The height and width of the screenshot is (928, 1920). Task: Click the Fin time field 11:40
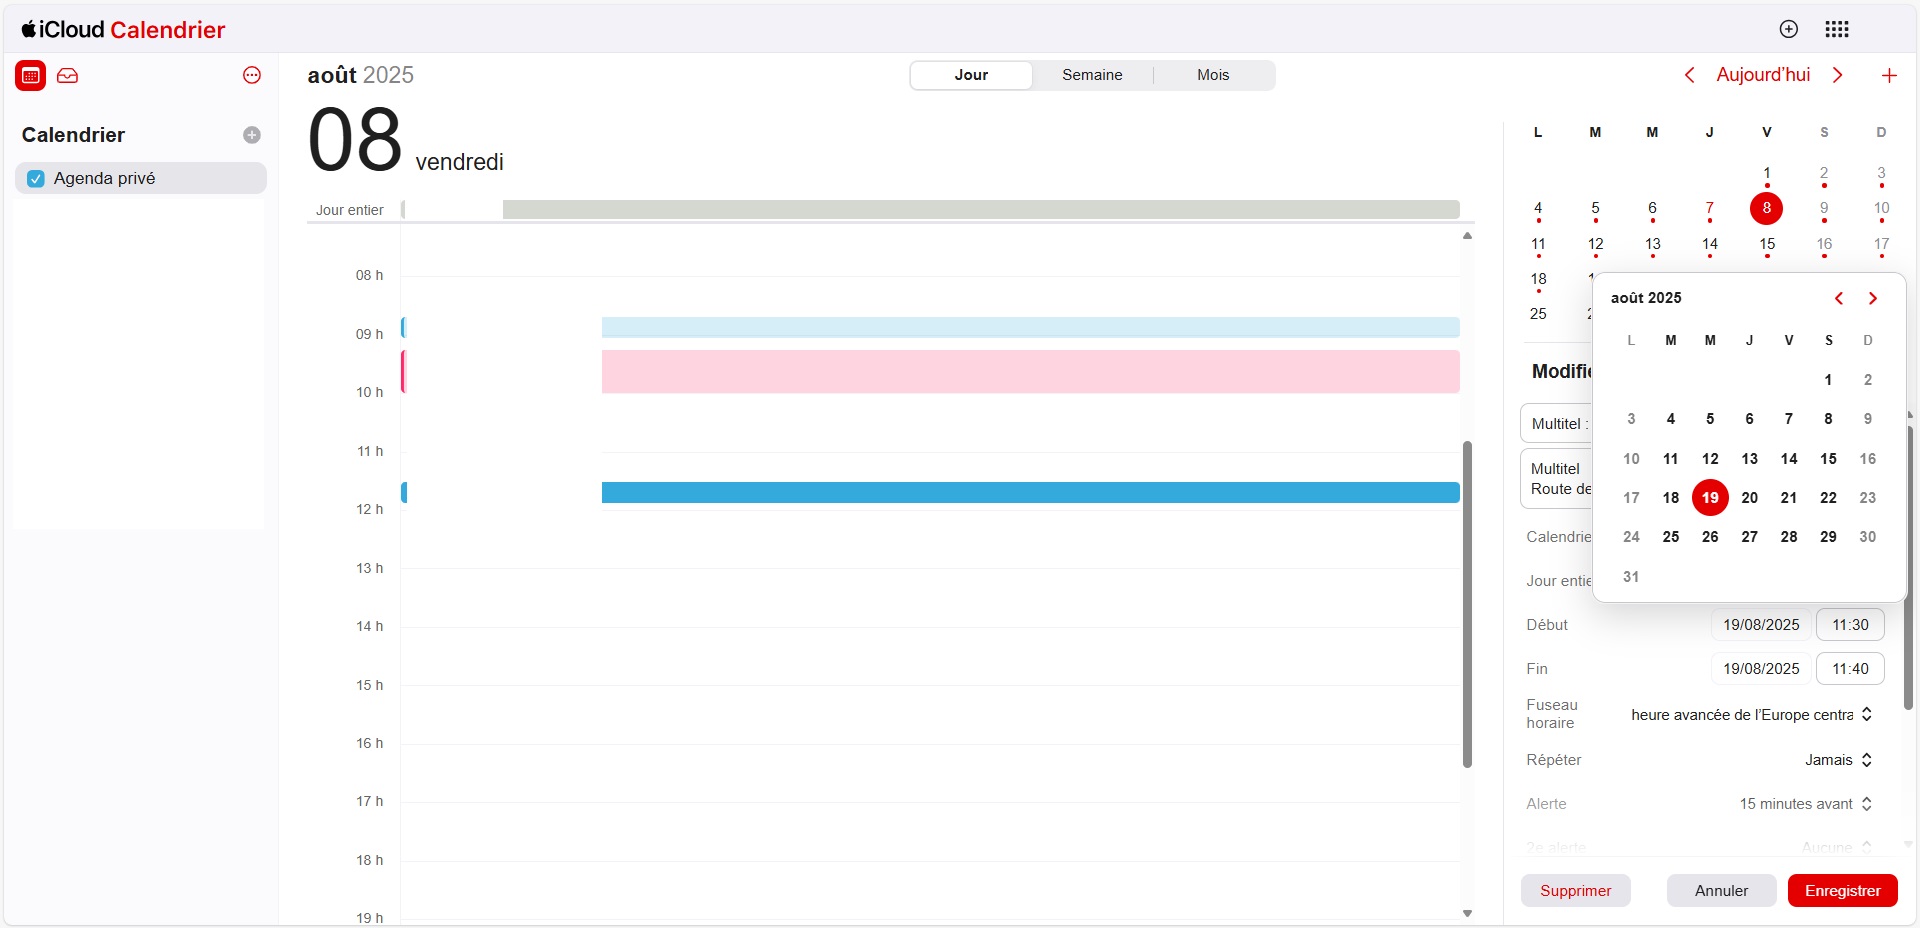[x=1850, y=669]
